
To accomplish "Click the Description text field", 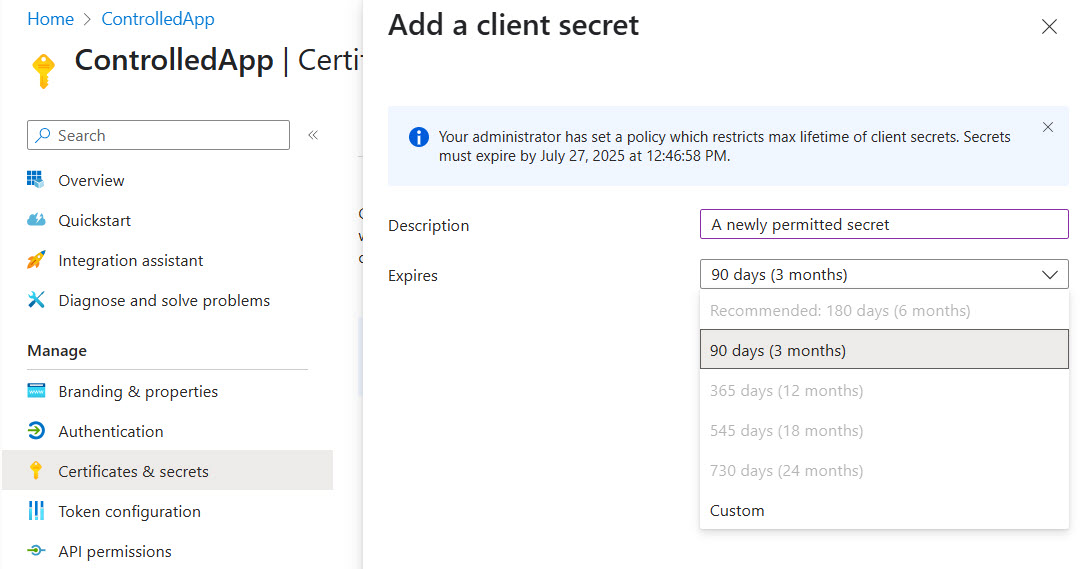I will point(884,224).
